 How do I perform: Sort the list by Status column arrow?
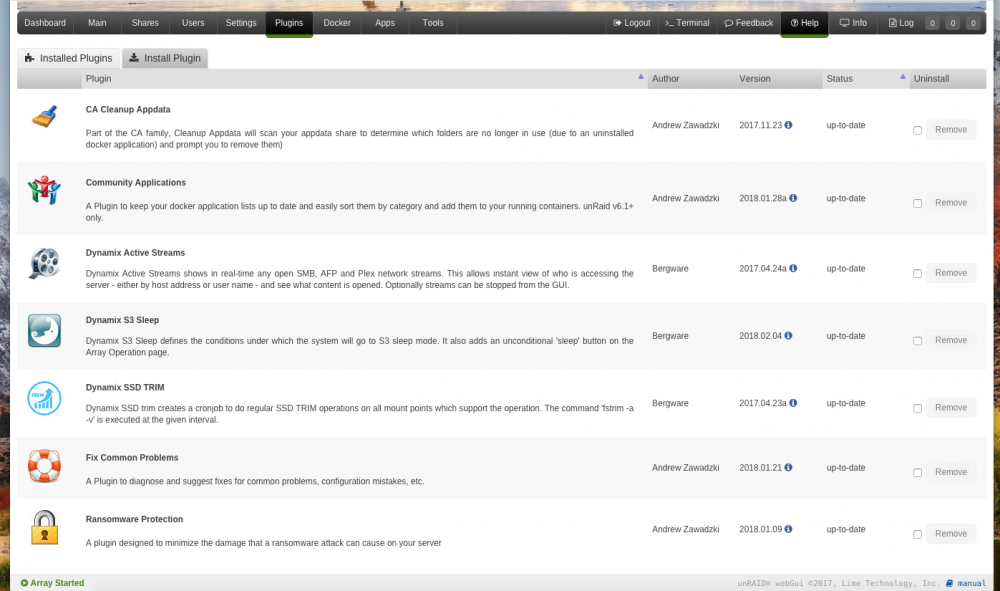pos(902,77)
